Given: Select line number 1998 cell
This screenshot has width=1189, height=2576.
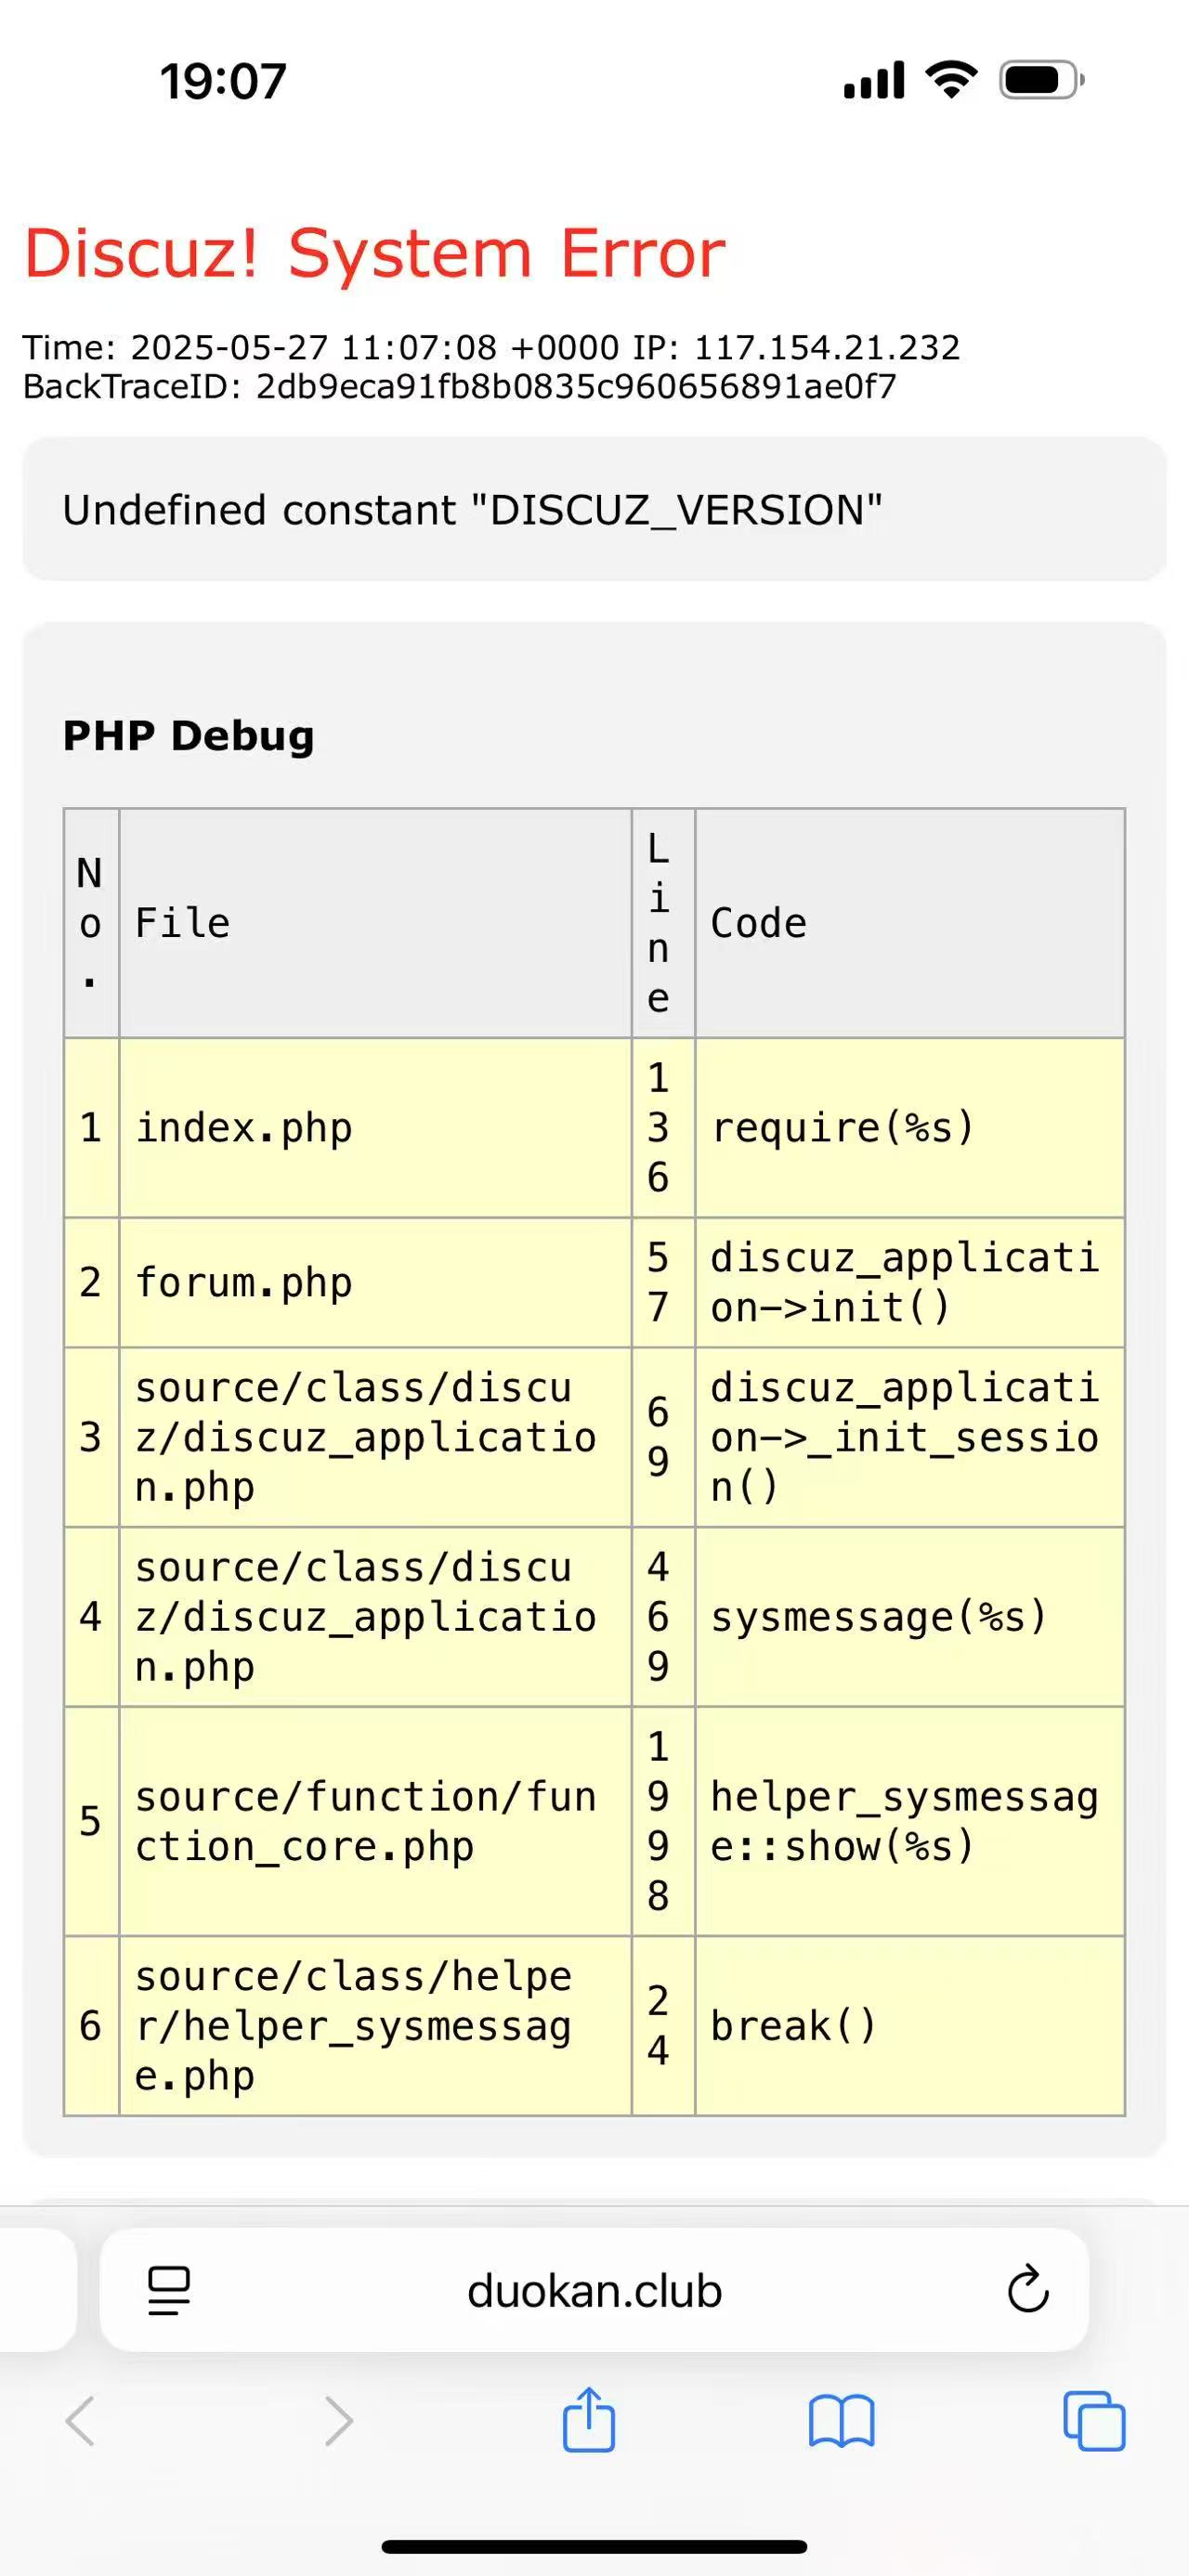Looking at the screenshot, I should [x=663, y=1822].
